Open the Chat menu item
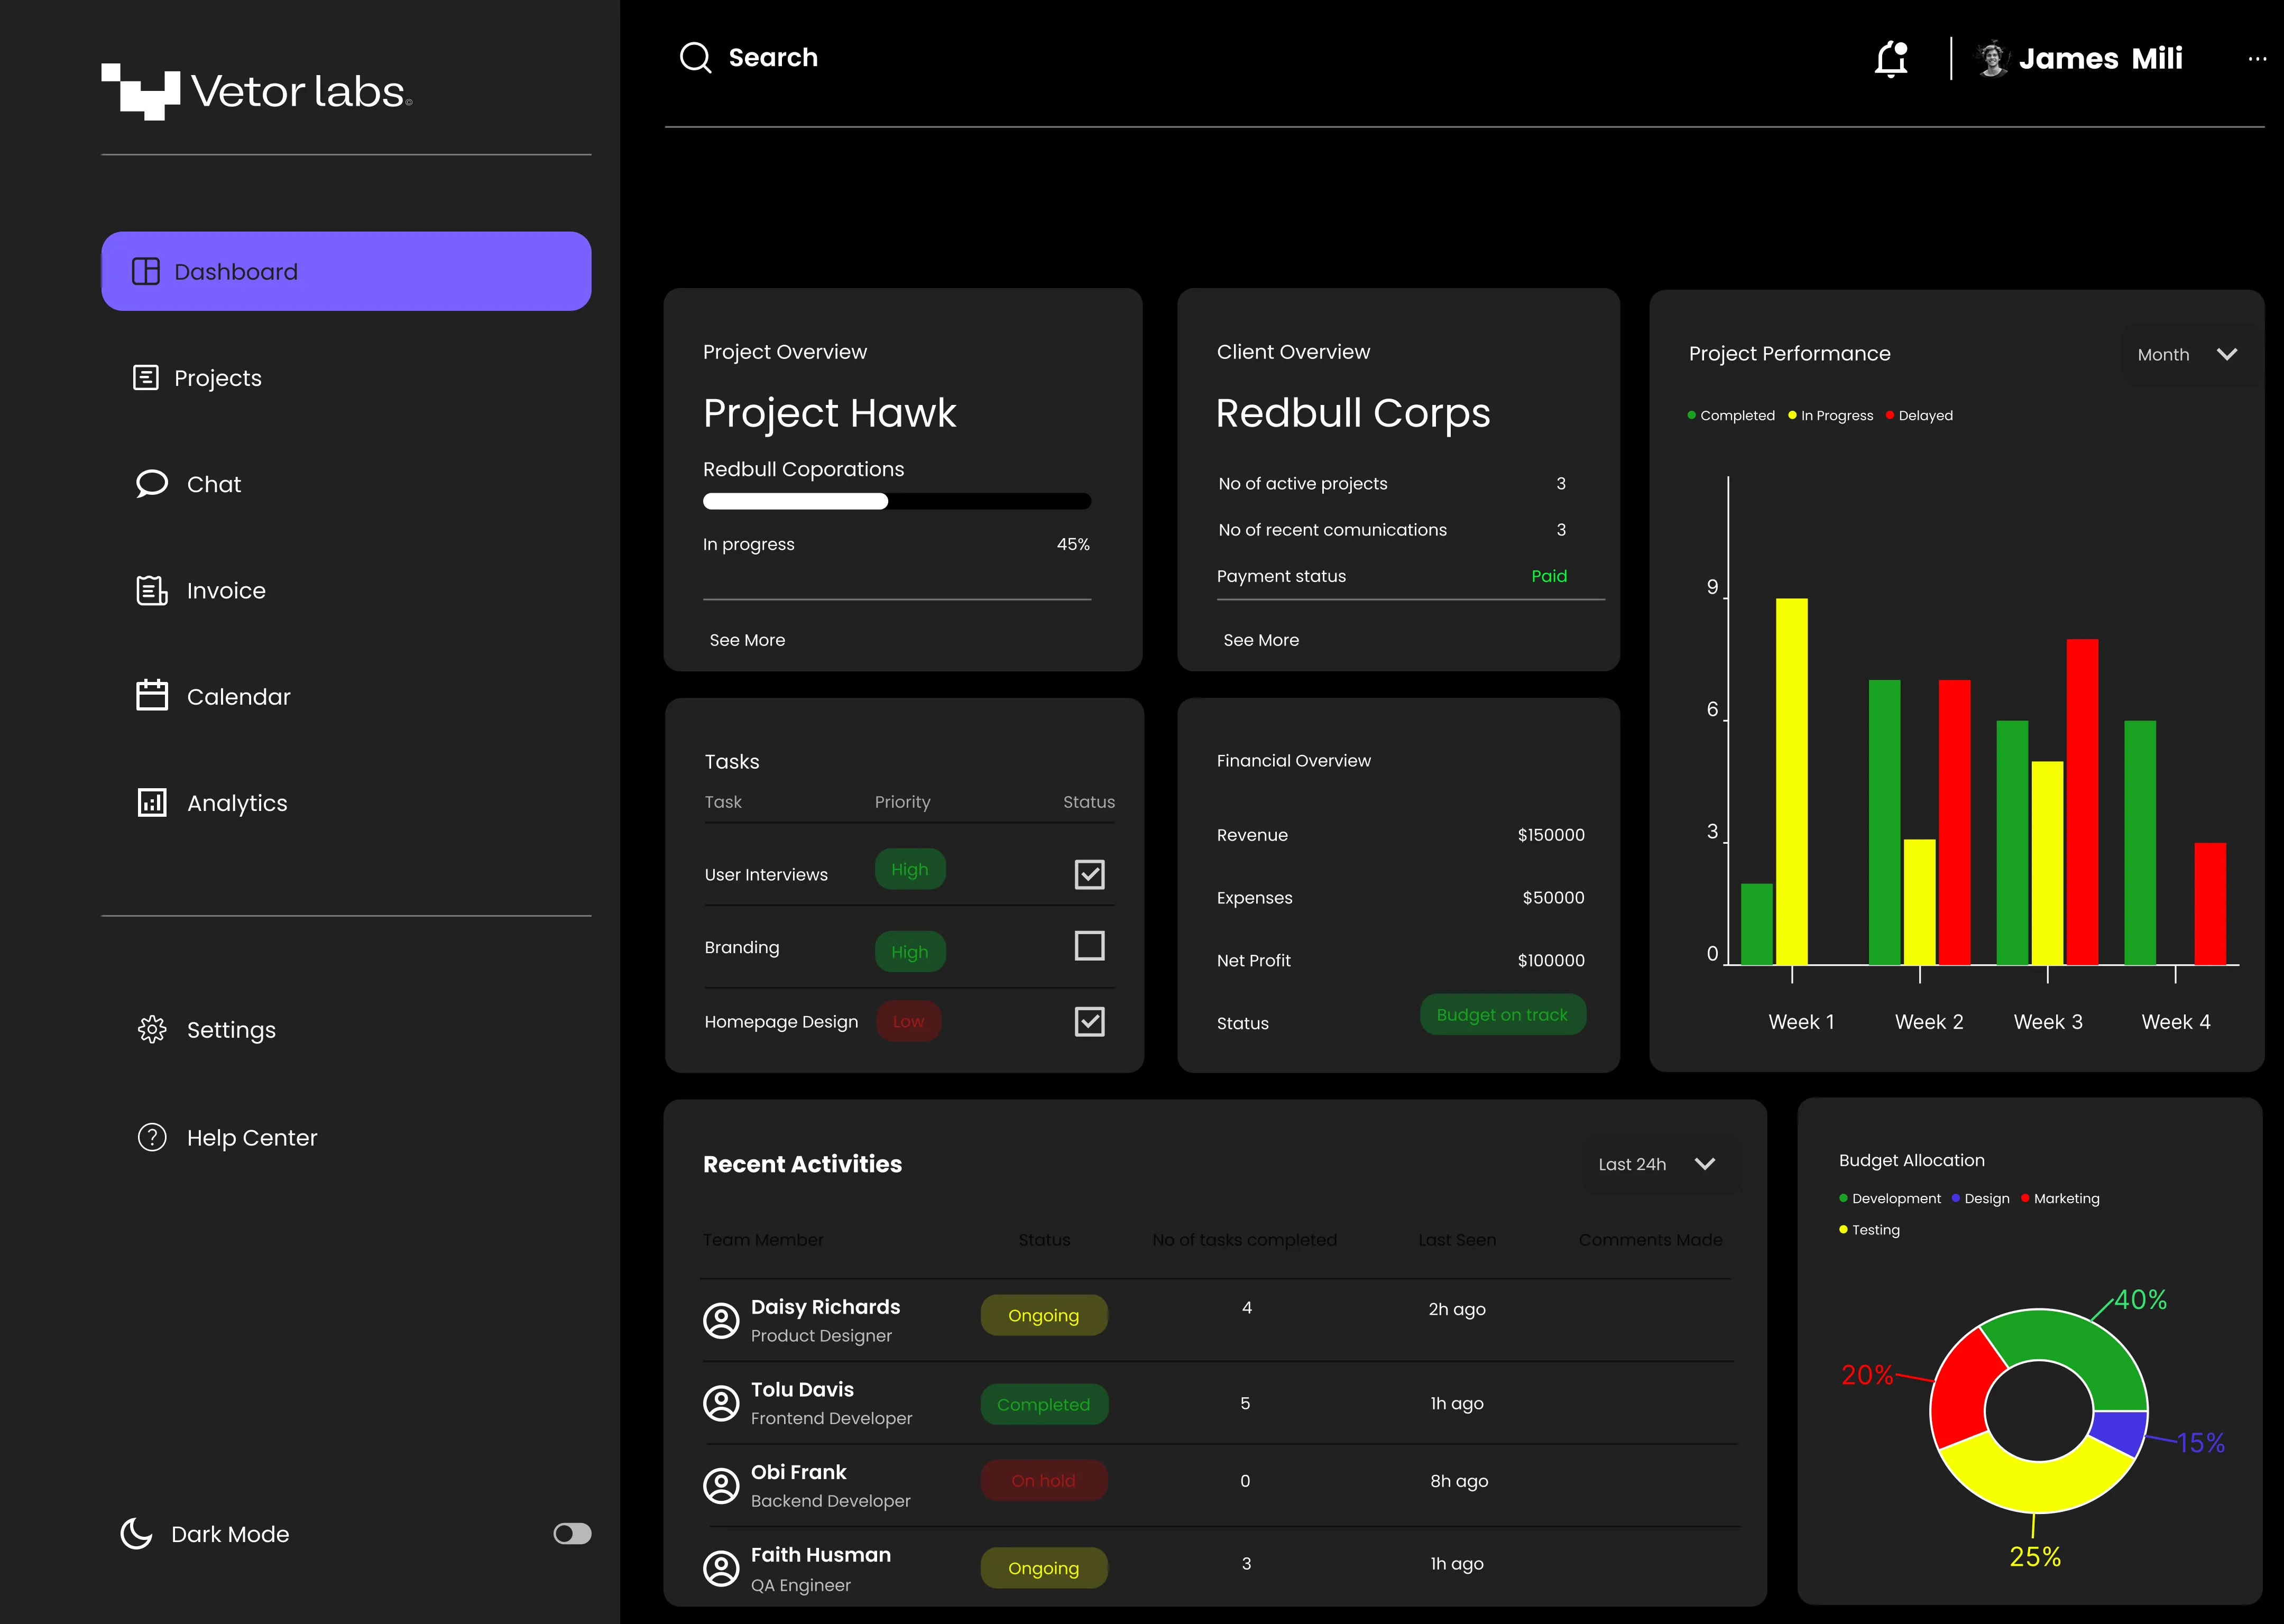Viewport: 2284px width, 1624px height. pos(213,484)
